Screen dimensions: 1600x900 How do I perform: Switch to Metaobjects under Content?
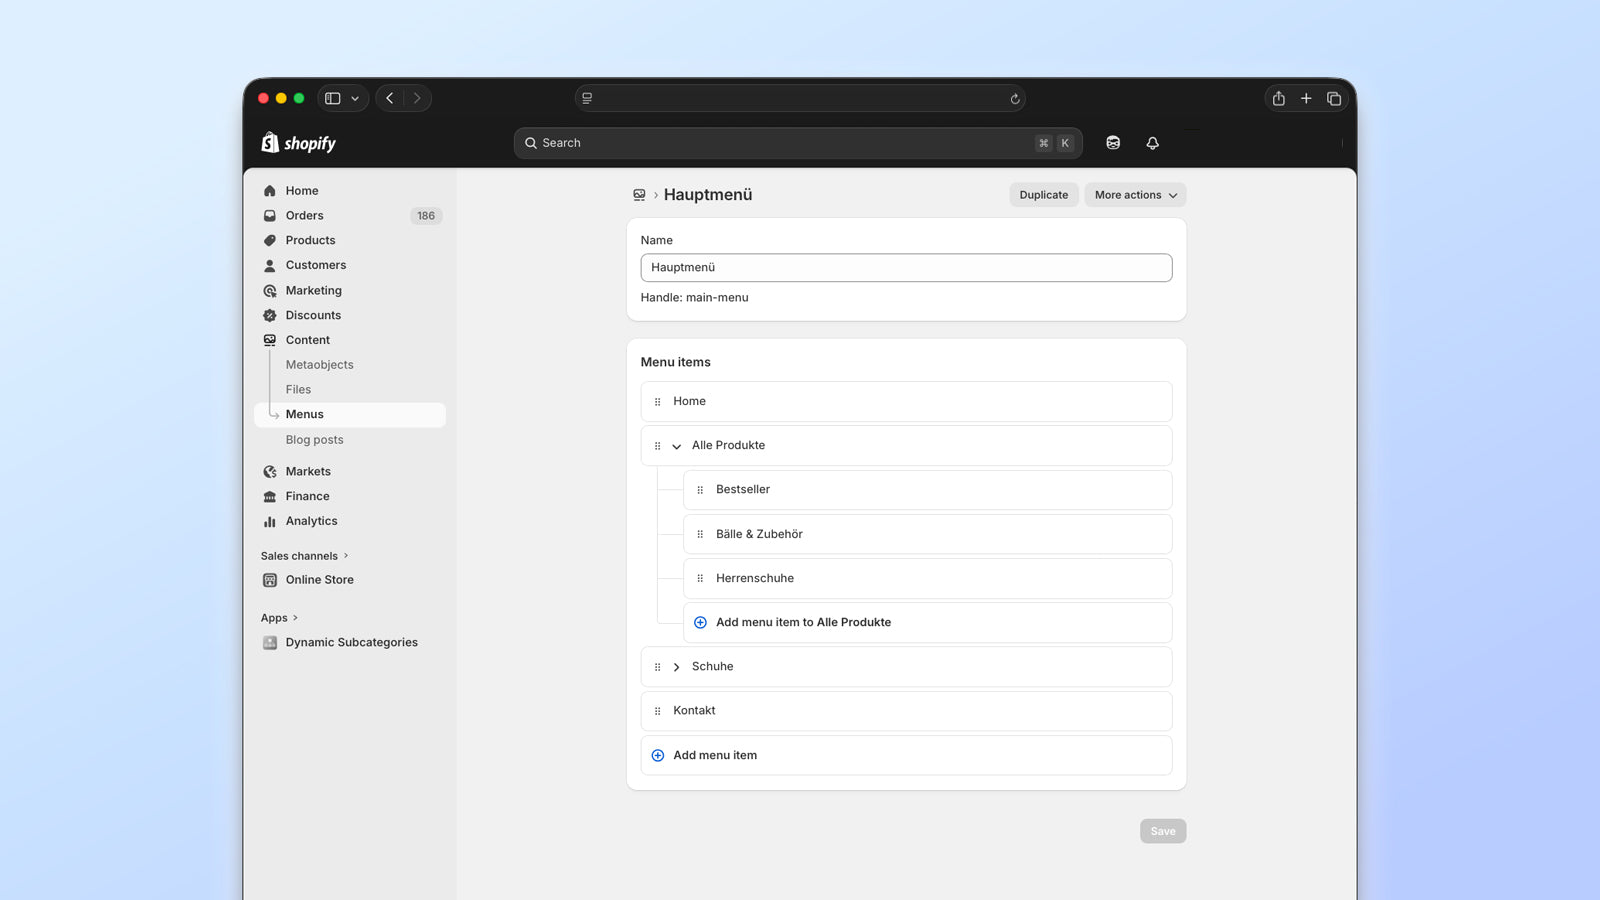tap(319, 364)
